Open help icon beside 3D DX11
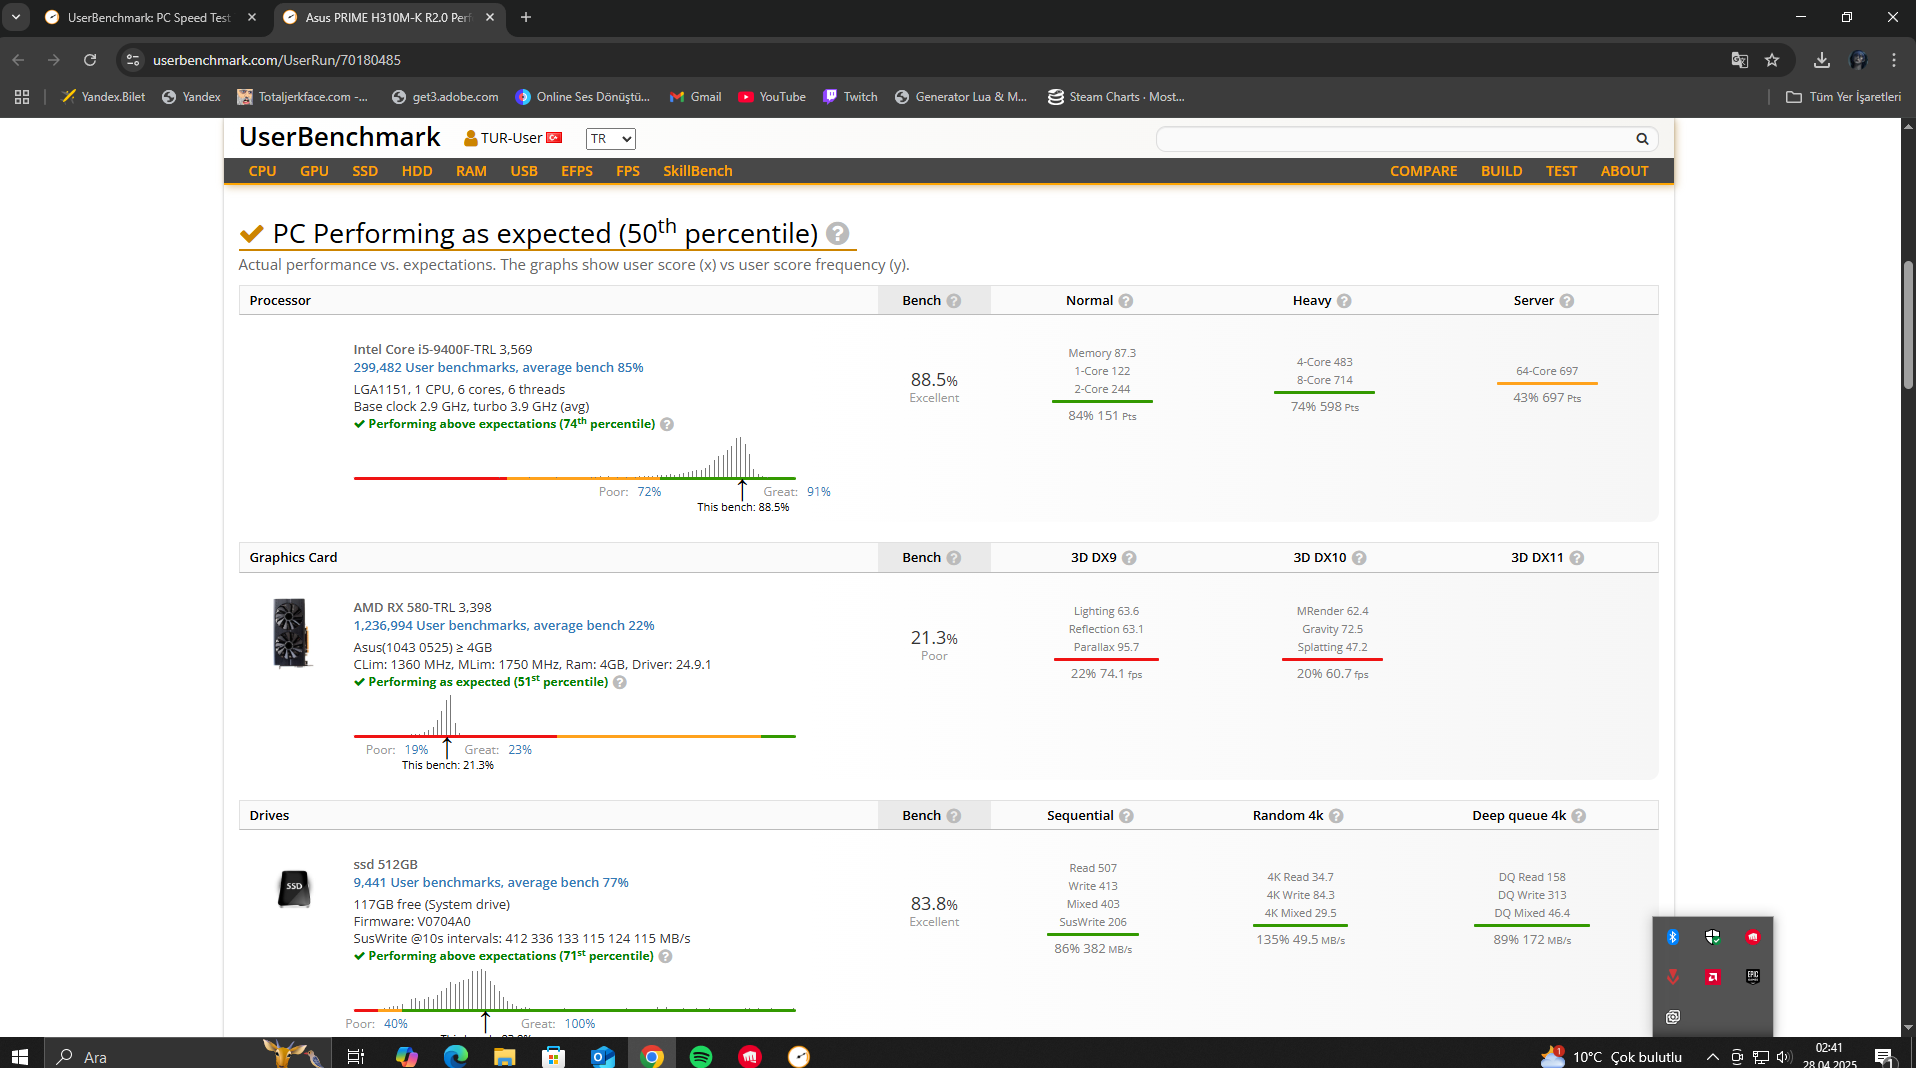 coord(1577,558)
